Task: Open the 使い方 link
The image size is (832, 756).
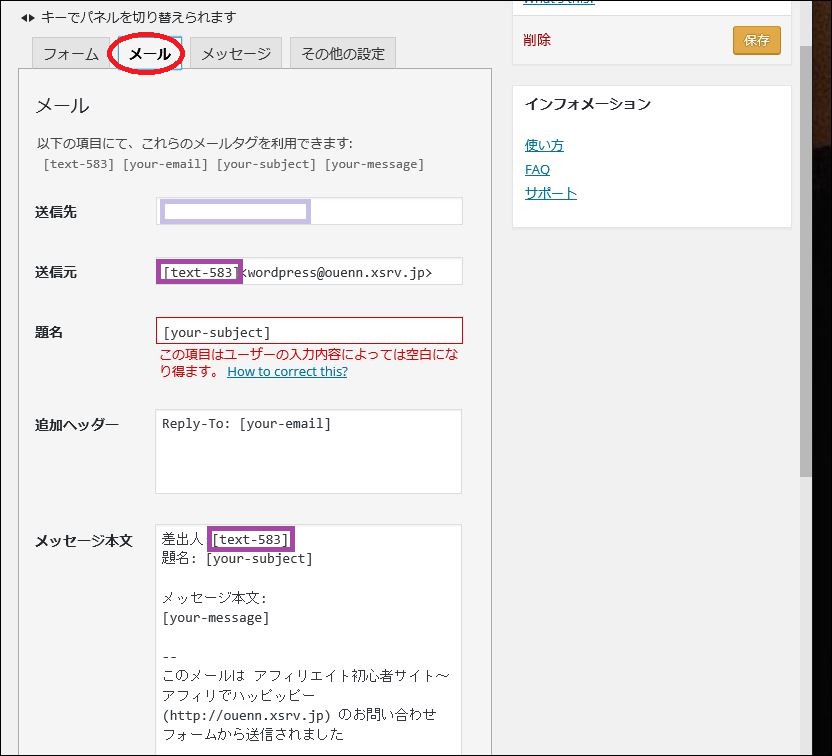Action: (x=544, y=145)
